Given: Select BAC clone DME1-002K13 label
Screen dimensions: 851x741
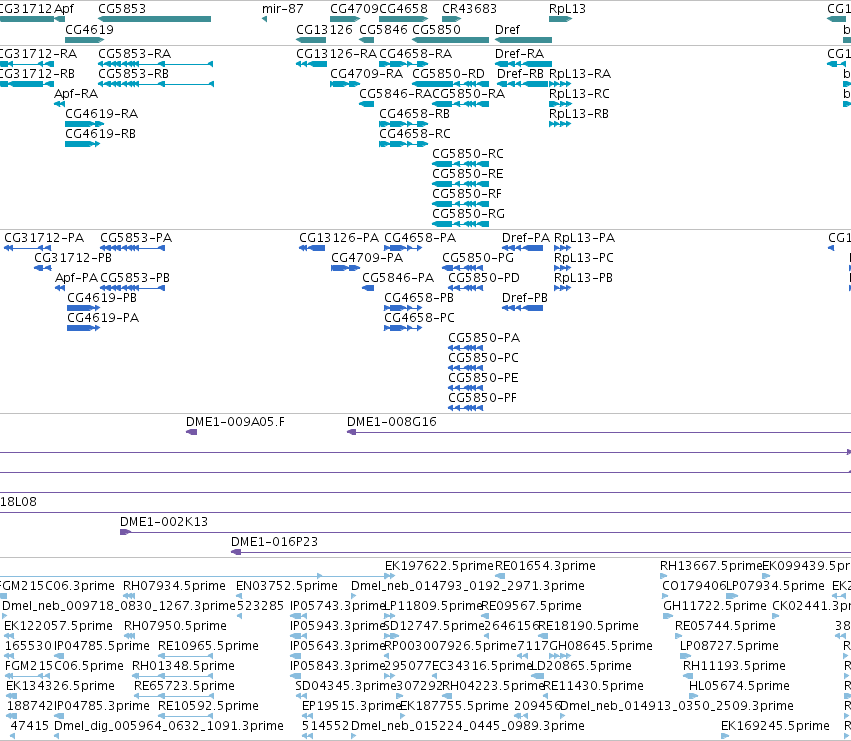Looking at the screenshot, I should [164, 522].
